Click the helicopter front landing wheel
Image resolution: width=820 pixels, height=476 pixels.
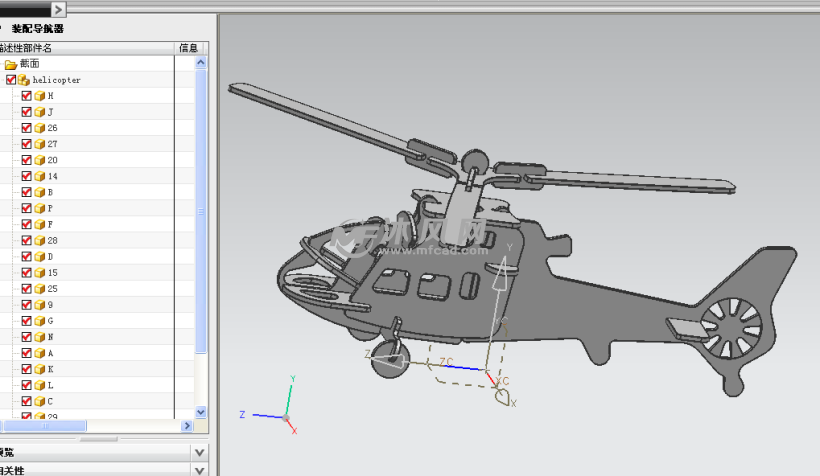click(x=390, y=359)
